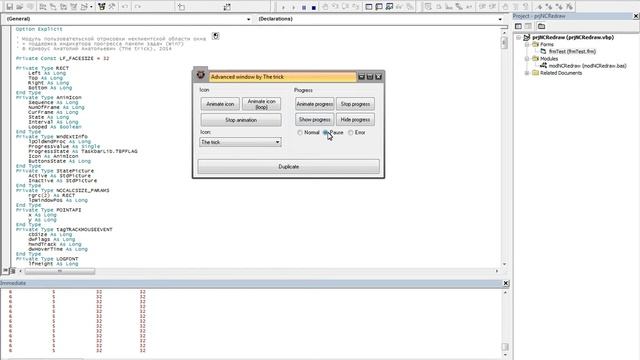Click the Uncomment Block toolbar icon
The width and height of the screenshot is (640, 360).
[x=526, y=7]
